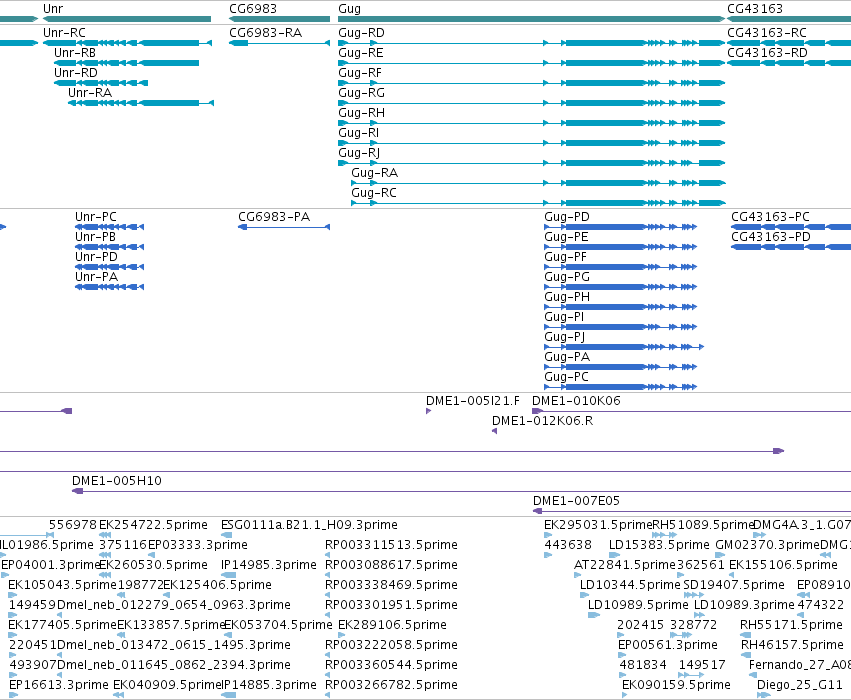Select the RH46157.5prime EST label
The image size is (851, 700).
(x=792, y=645)
